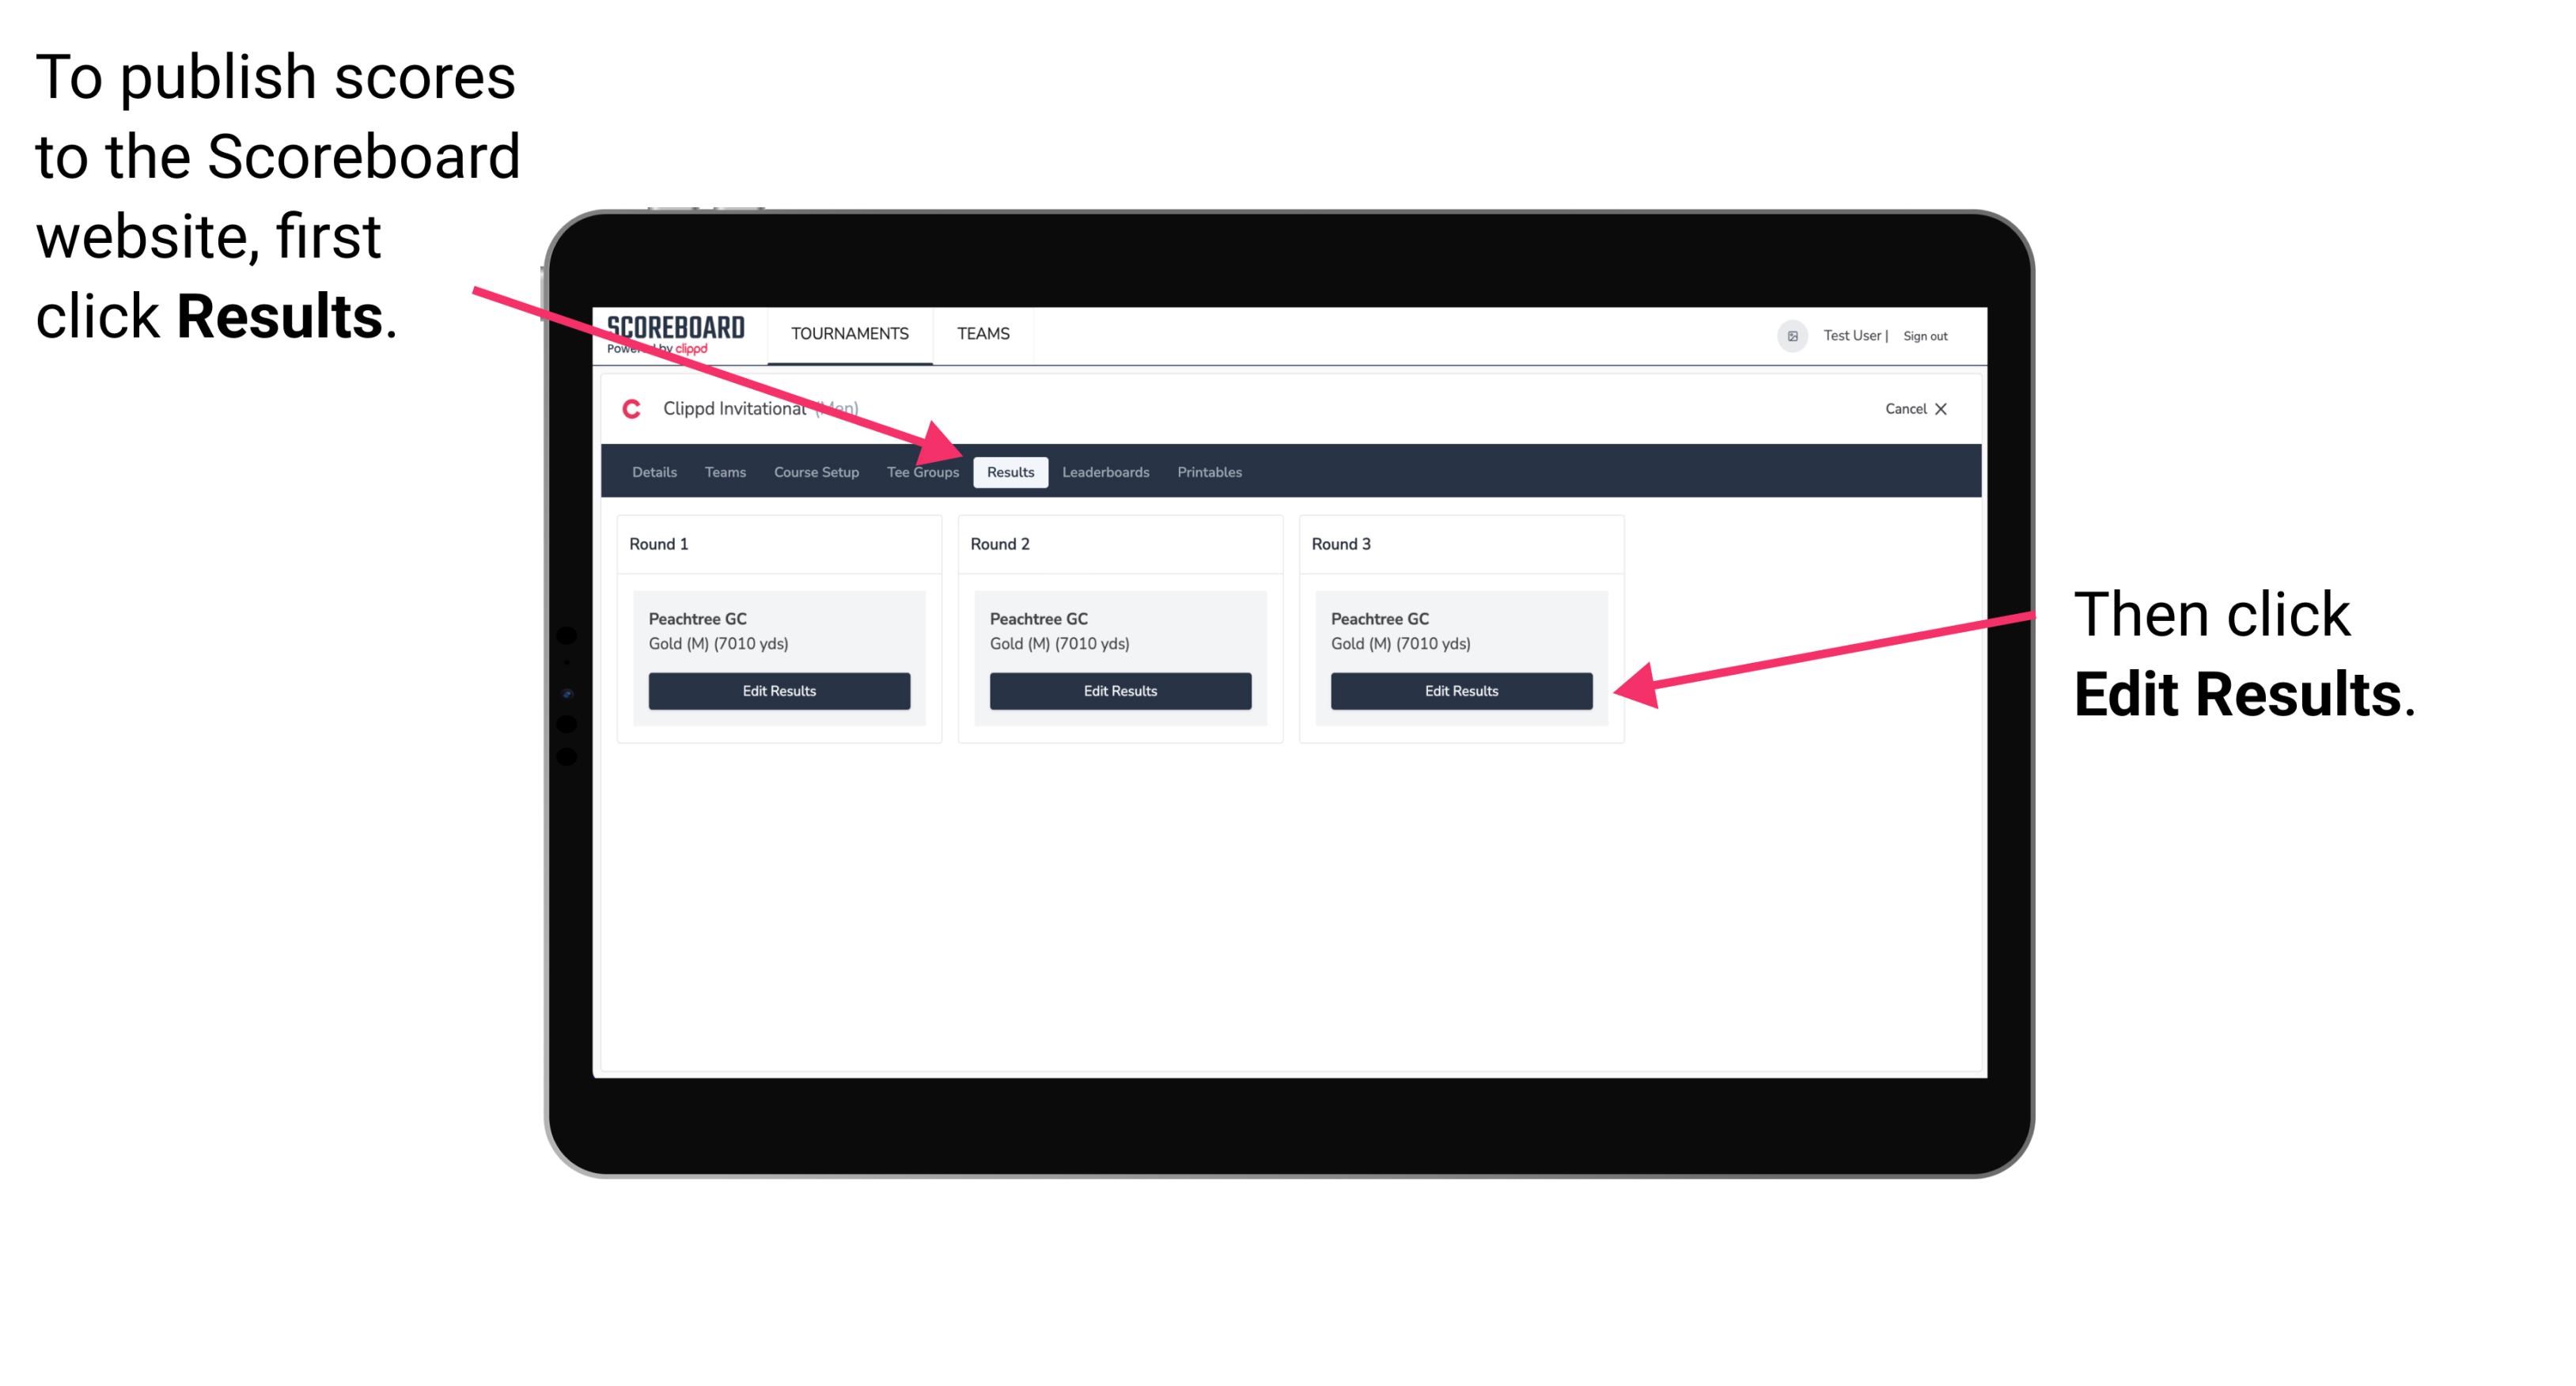This screenshot has width=2576, height=1386.
Task: Click Edit Results for Round 1
Action: 780,691
